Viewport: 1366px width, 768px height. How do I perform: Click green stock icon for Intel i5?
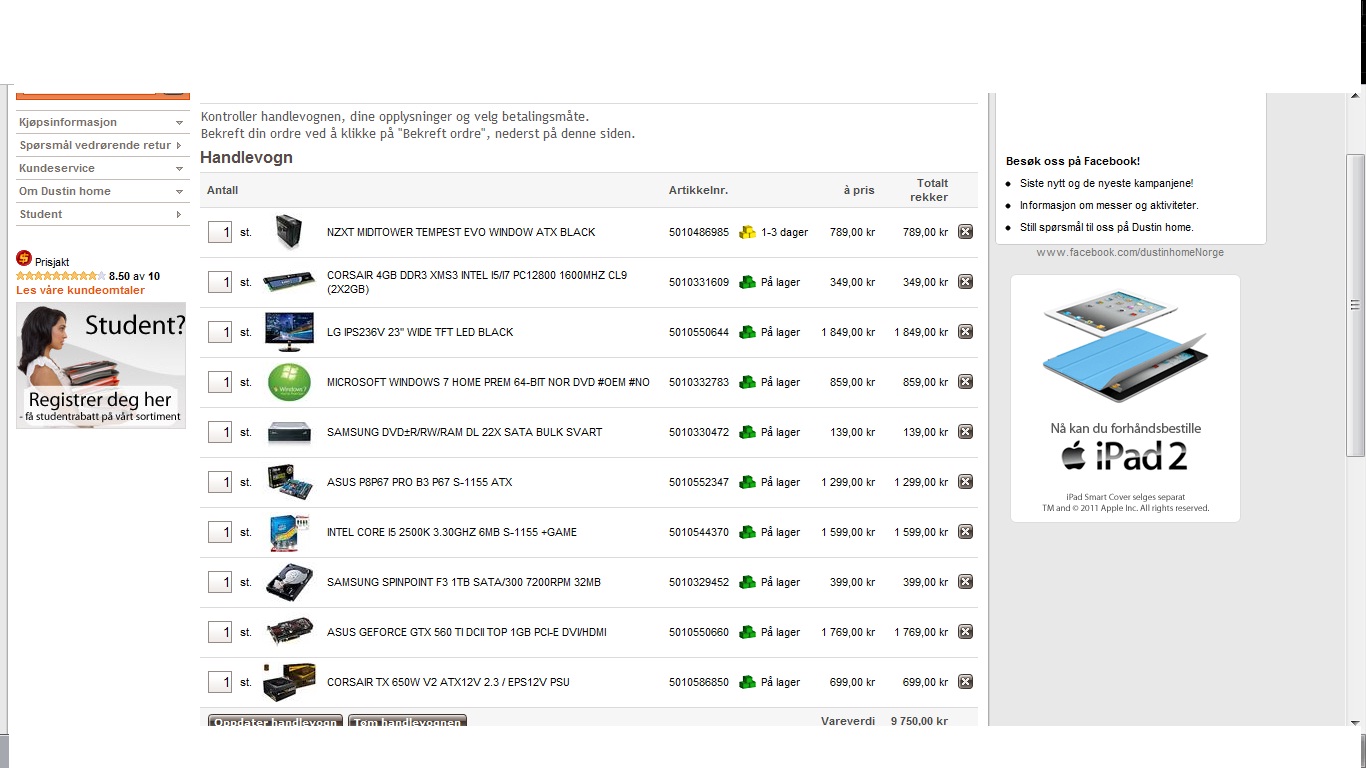pyautogui.click(x=747, y=532)
